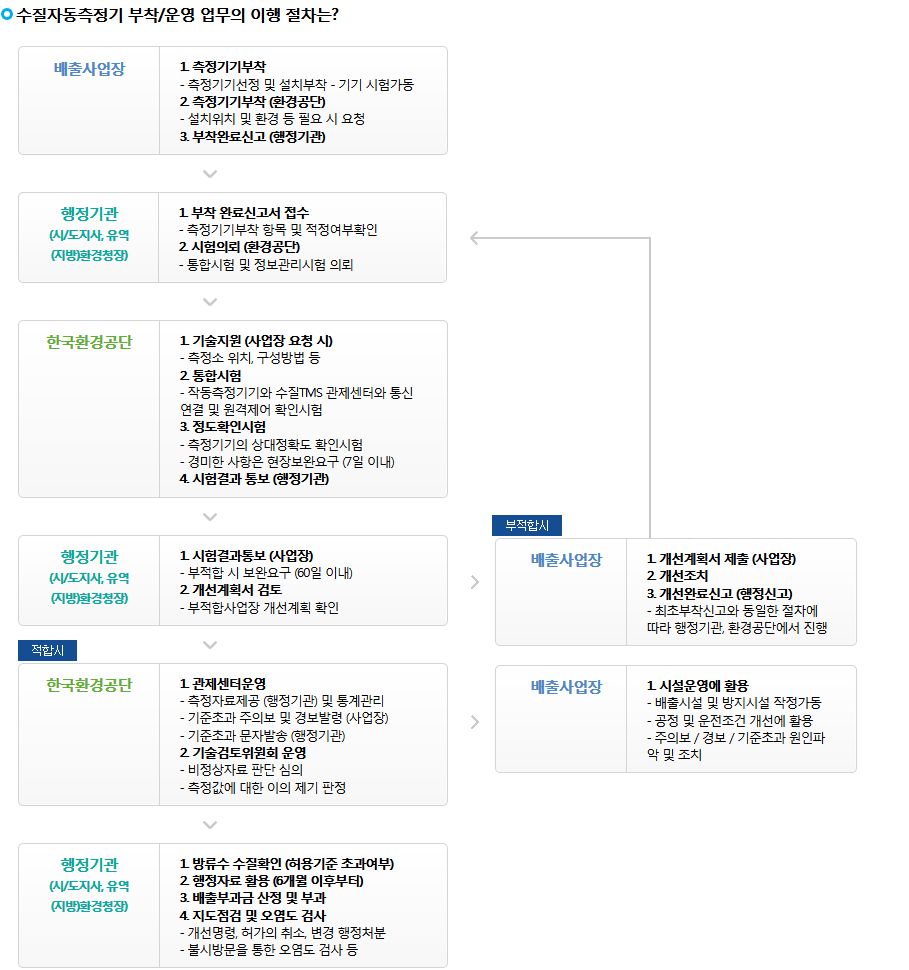Click the down chevron below 시험결과 통보 box
The height and width of the screenshot is (970, 909).
tap(209, 517)
